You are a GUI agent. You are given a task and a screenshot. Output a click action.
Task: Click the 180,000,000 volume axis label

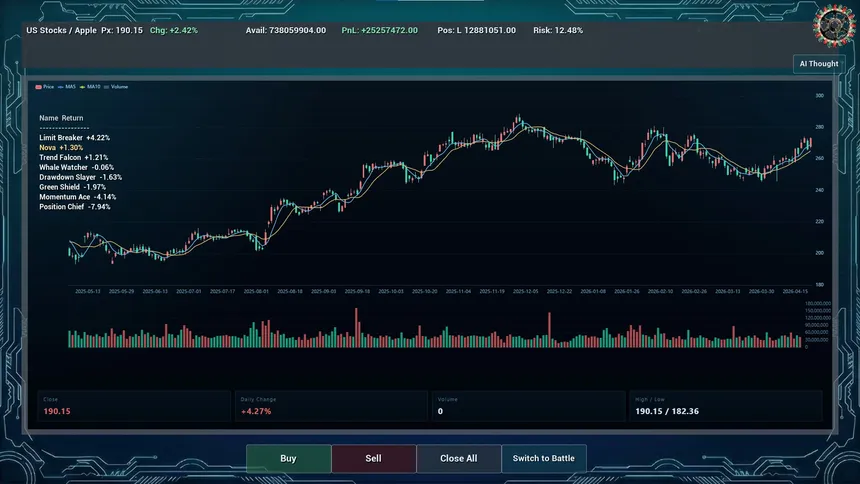[x=818, y=303]
